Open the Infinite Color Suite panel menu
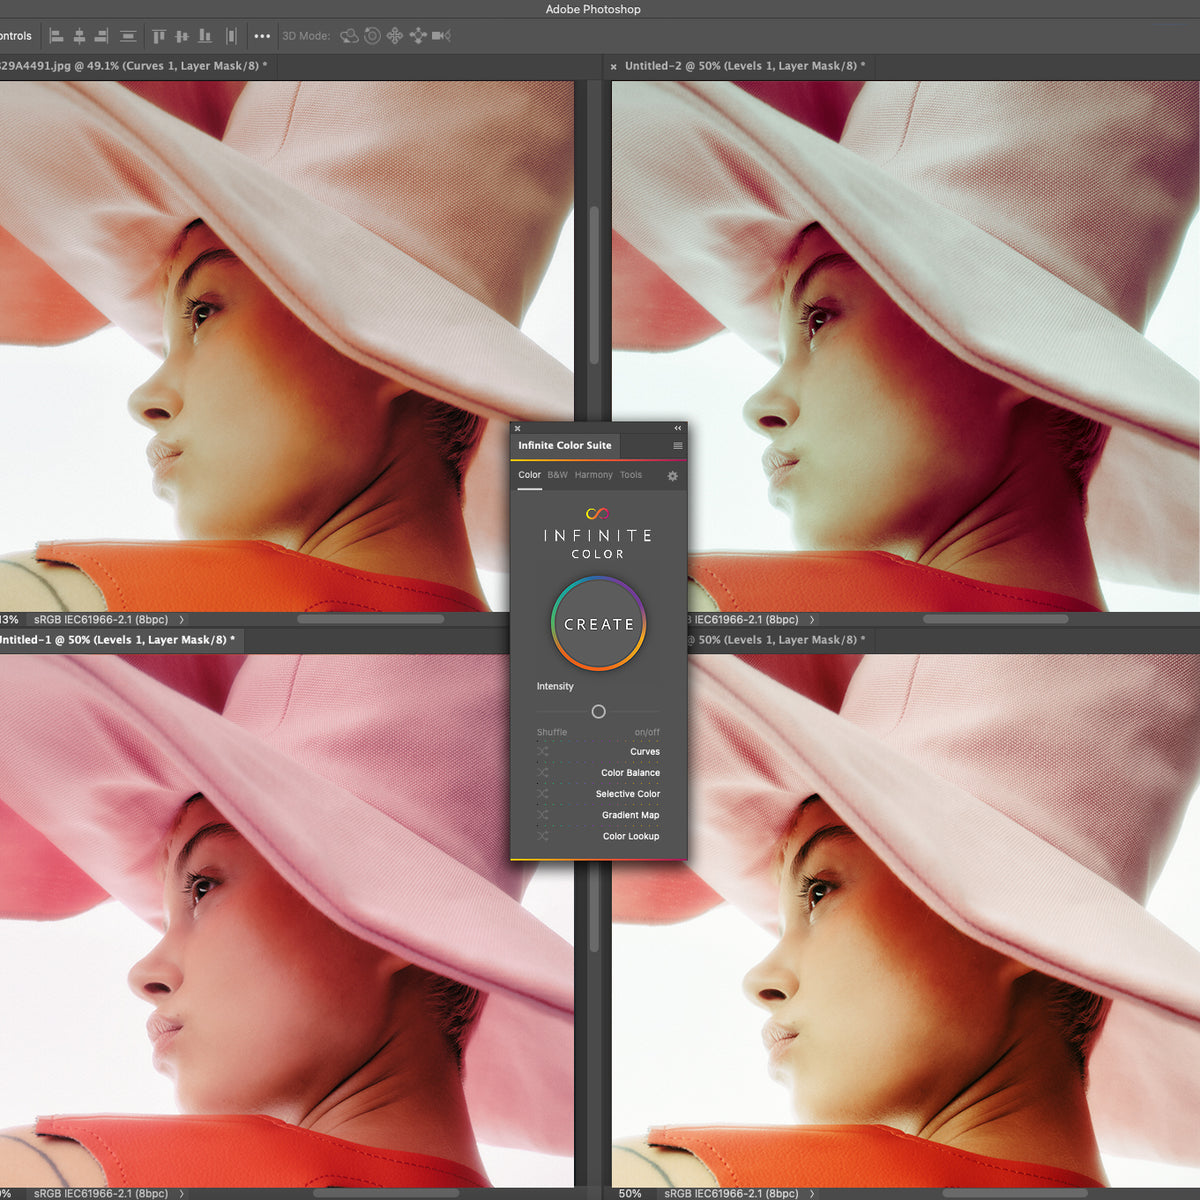This screenshot has height=1200, width=1200. point(678,446)
